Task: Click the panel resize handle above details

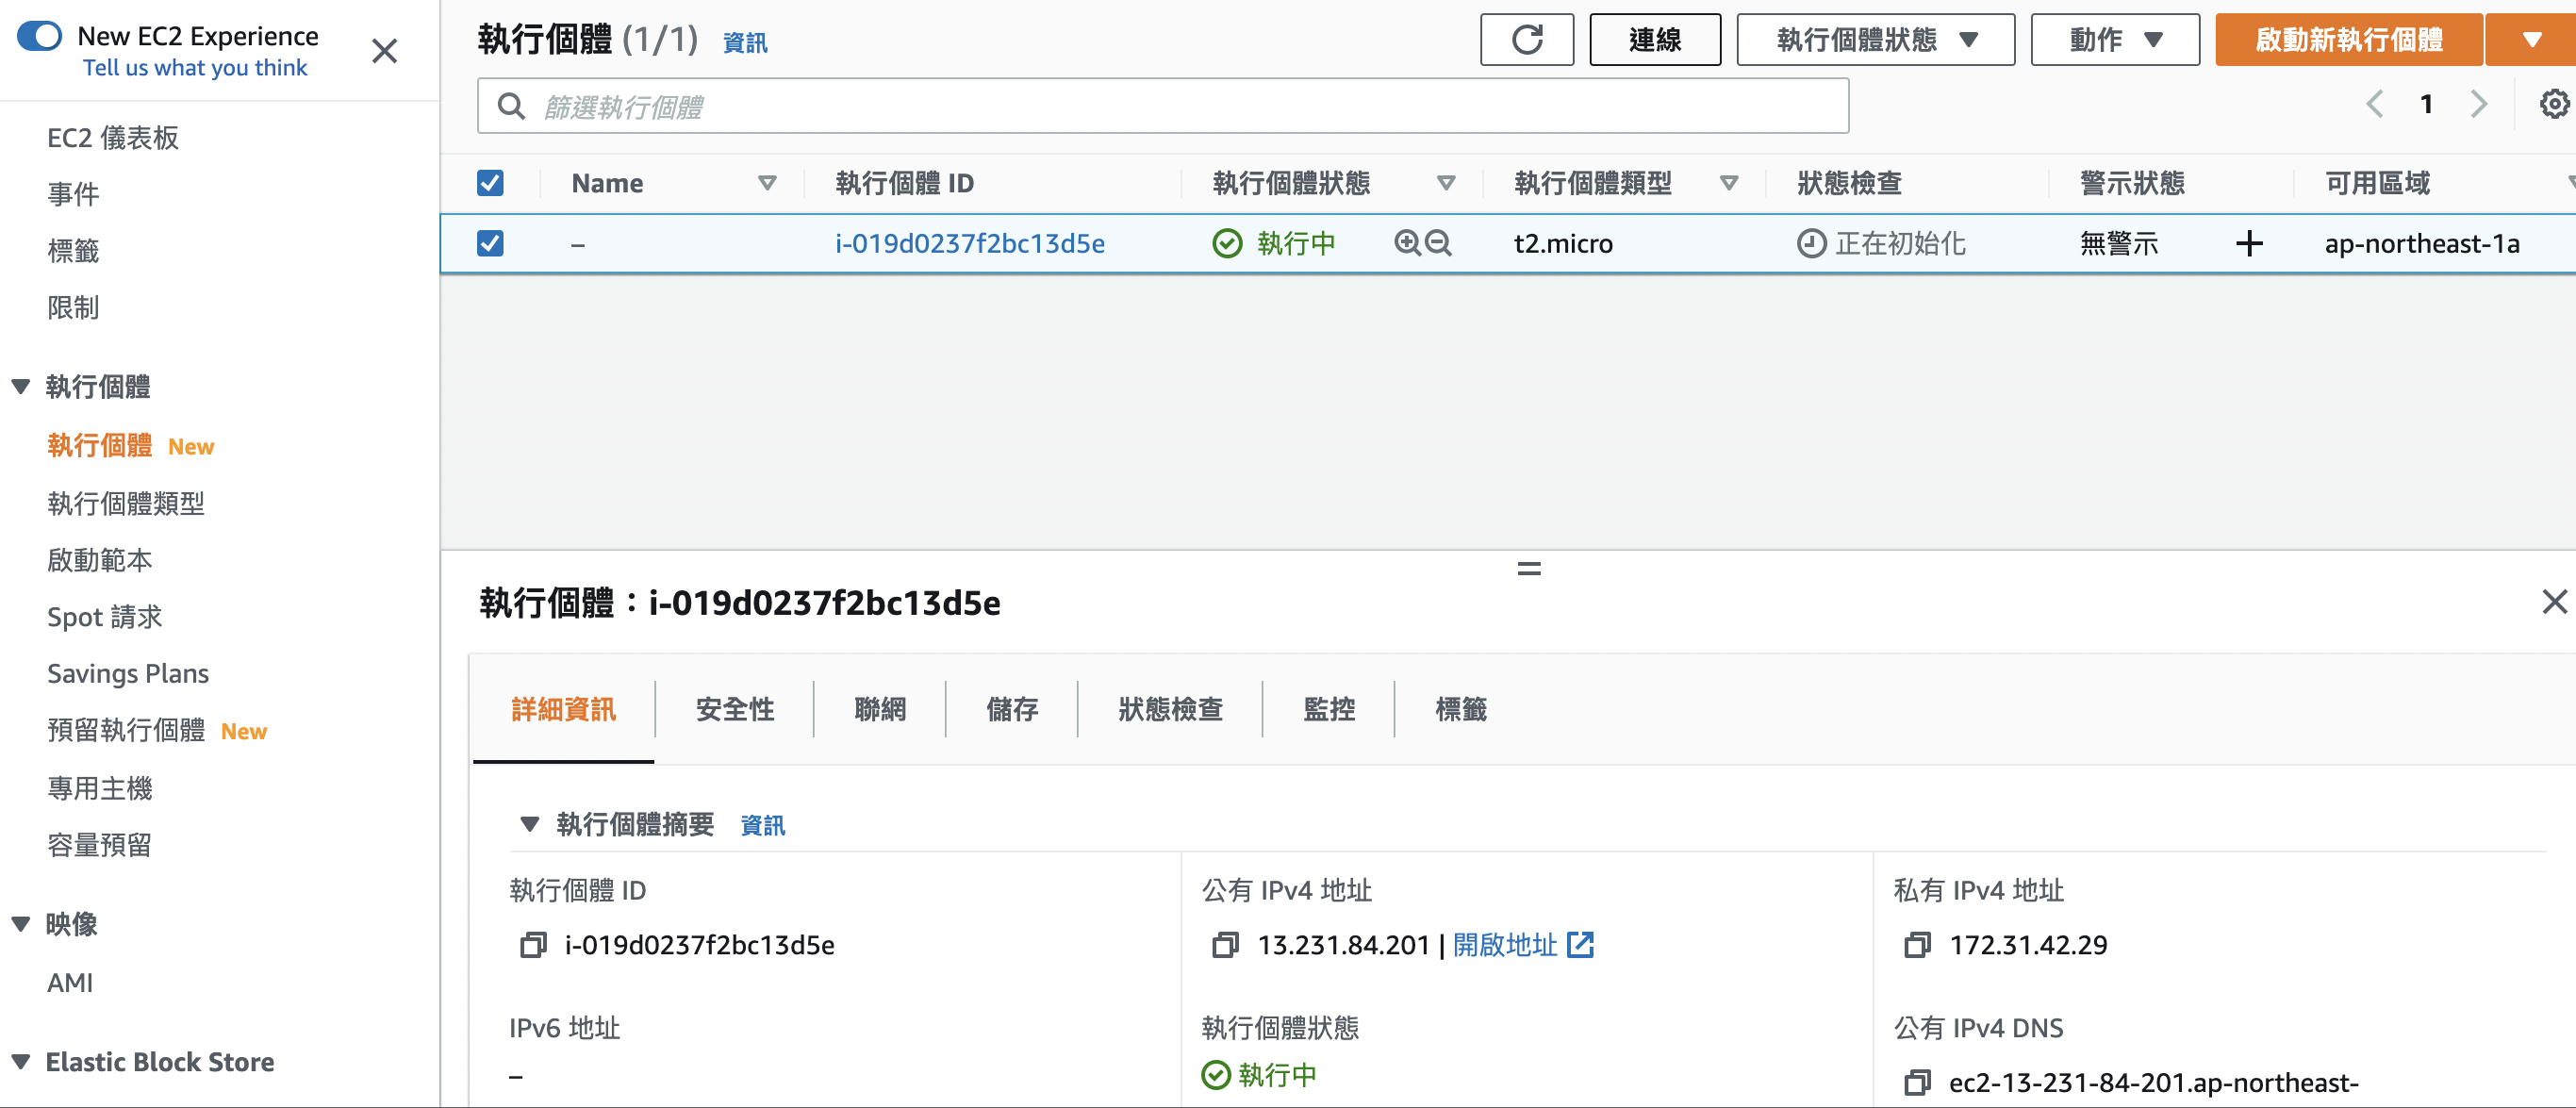Action: tap(1529, 569)
